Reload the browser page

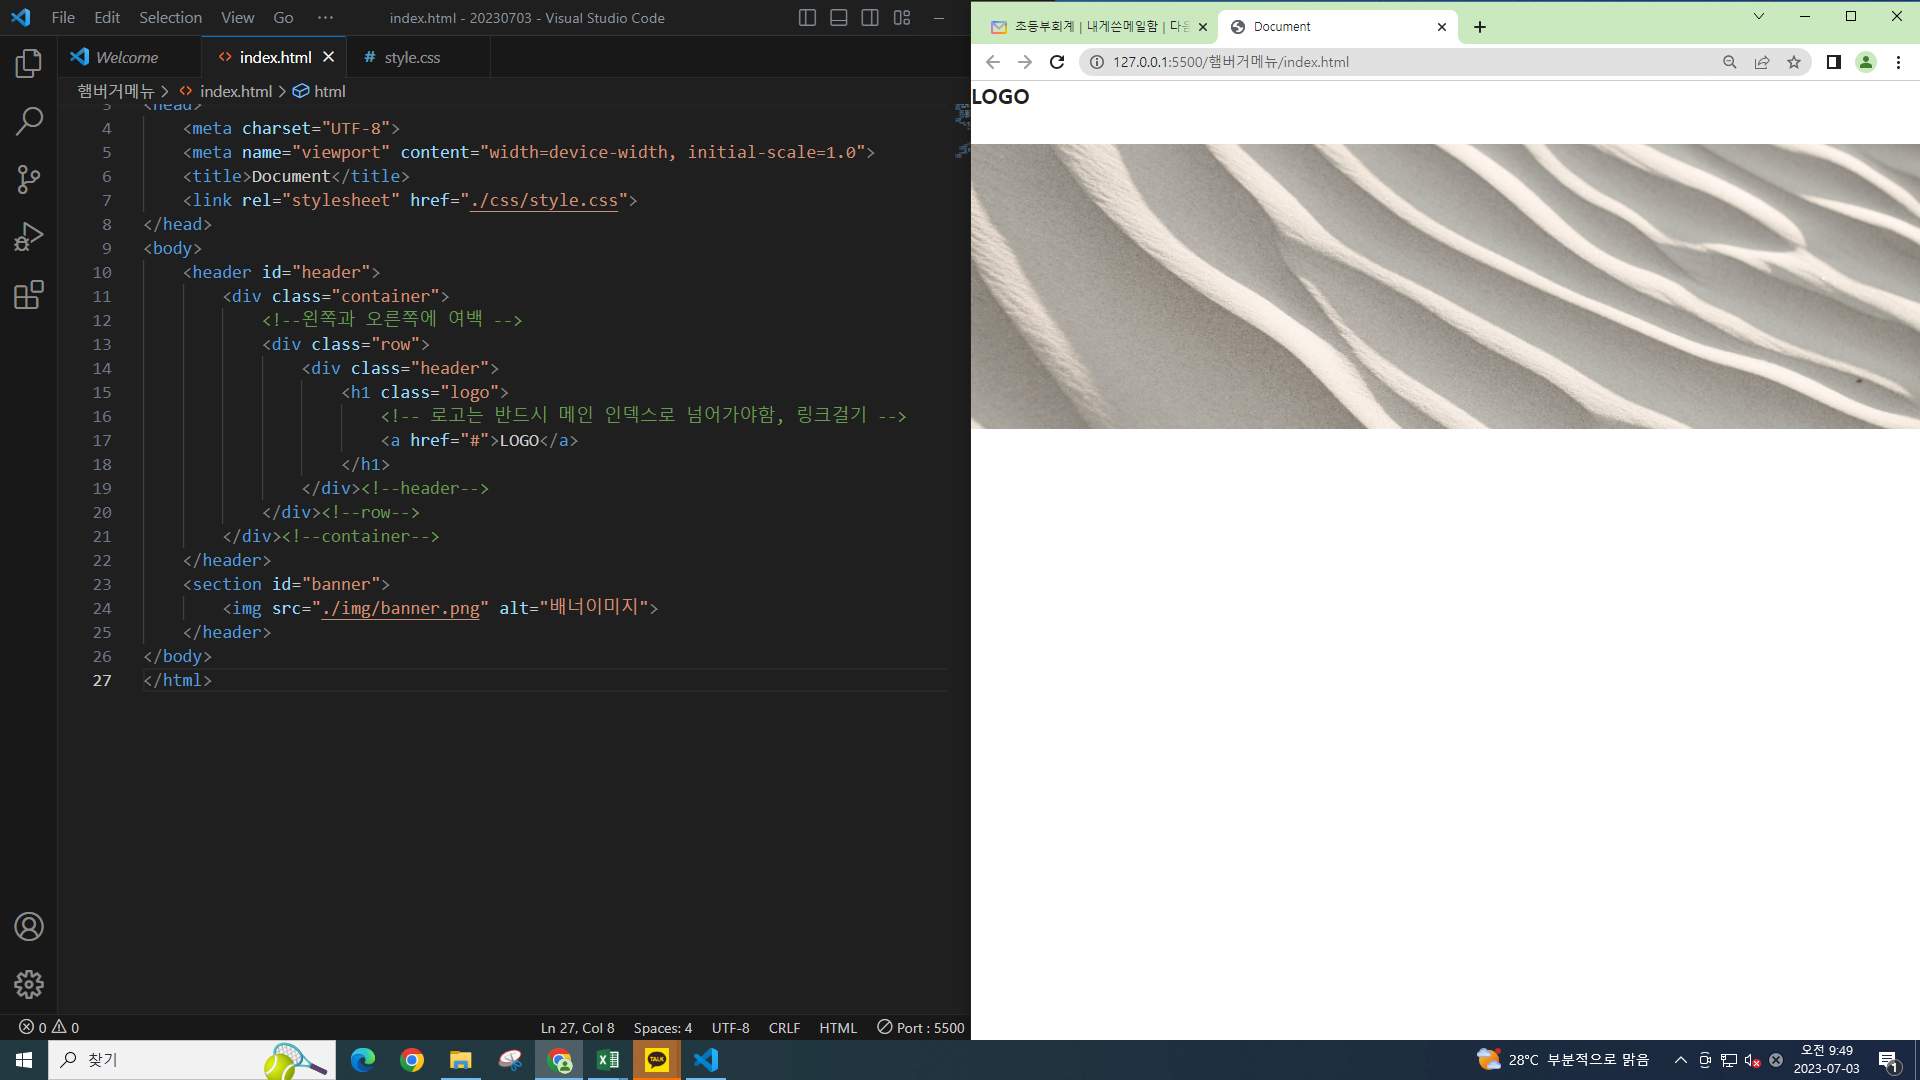(x=1057, y=62)
